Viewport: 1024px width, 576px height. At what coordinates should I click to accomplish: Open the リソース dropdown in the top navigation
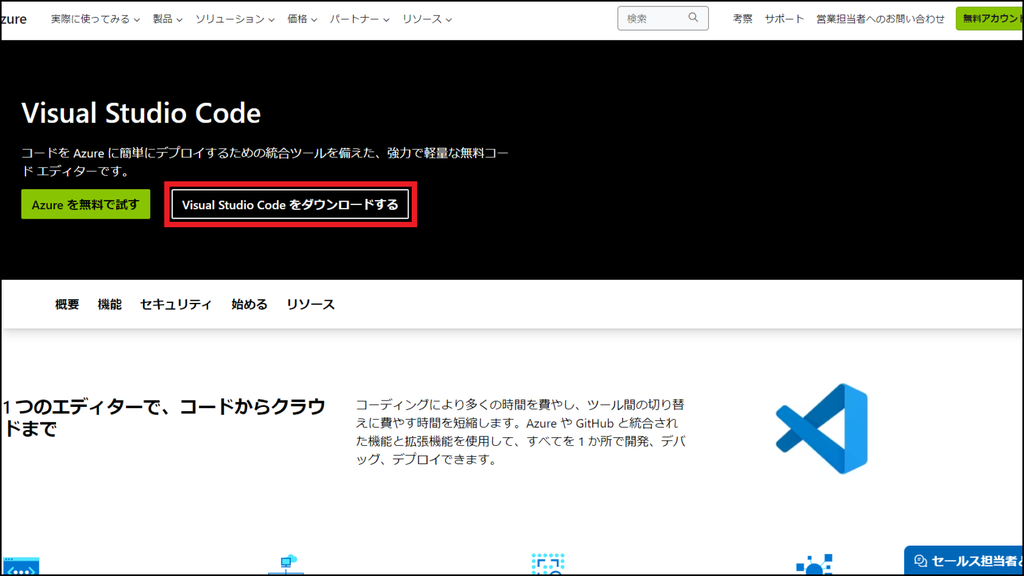tap(422, 18)
